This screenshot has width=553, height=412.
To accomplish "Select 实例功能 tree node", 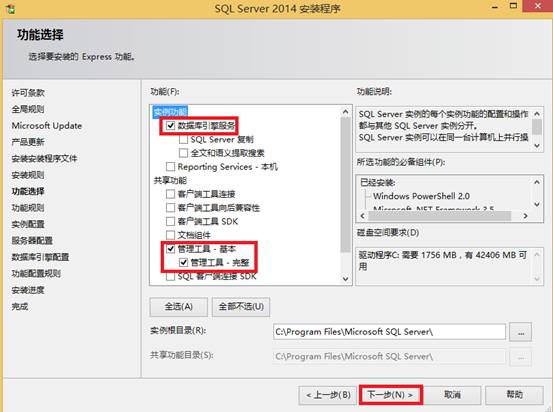I will [x=170, y=112].
